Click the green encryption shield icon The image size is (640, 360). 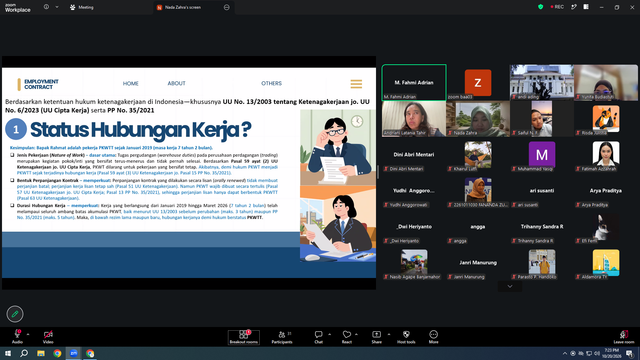click(540, 7)
